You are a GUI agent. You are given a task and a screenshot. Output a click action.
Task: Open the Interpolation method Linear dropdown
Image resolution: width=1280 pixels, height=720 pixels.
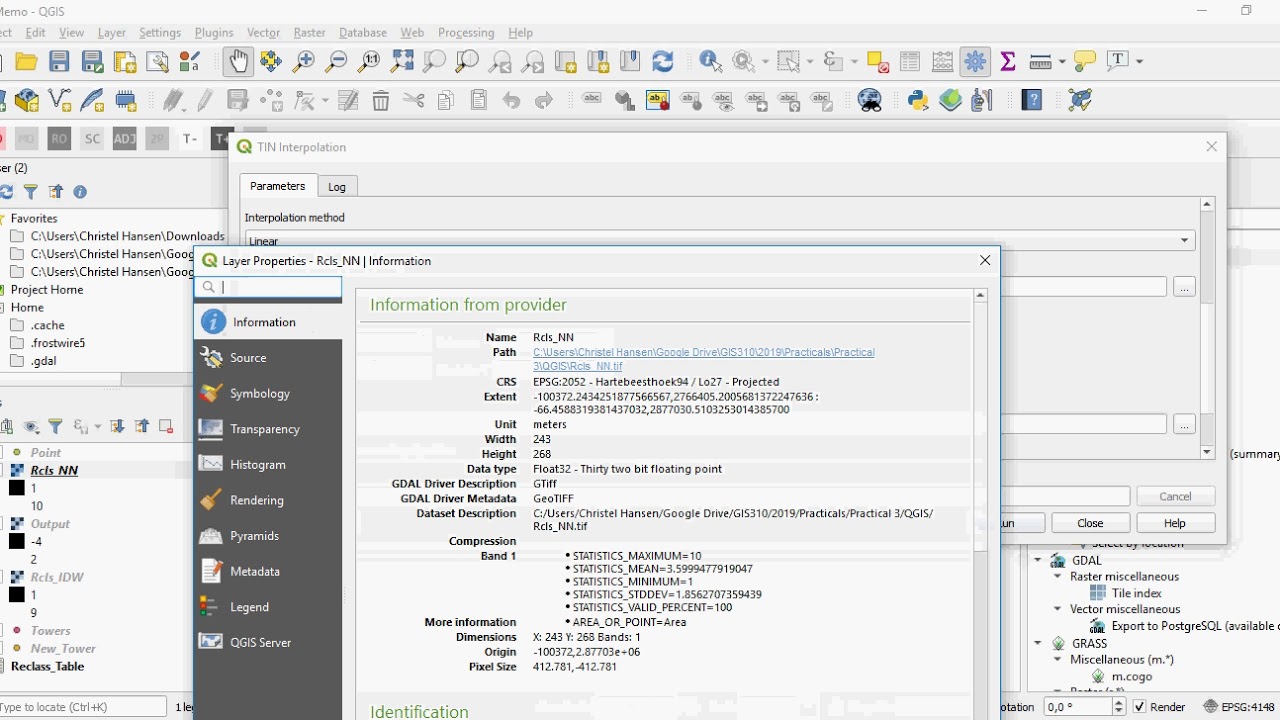720,241
